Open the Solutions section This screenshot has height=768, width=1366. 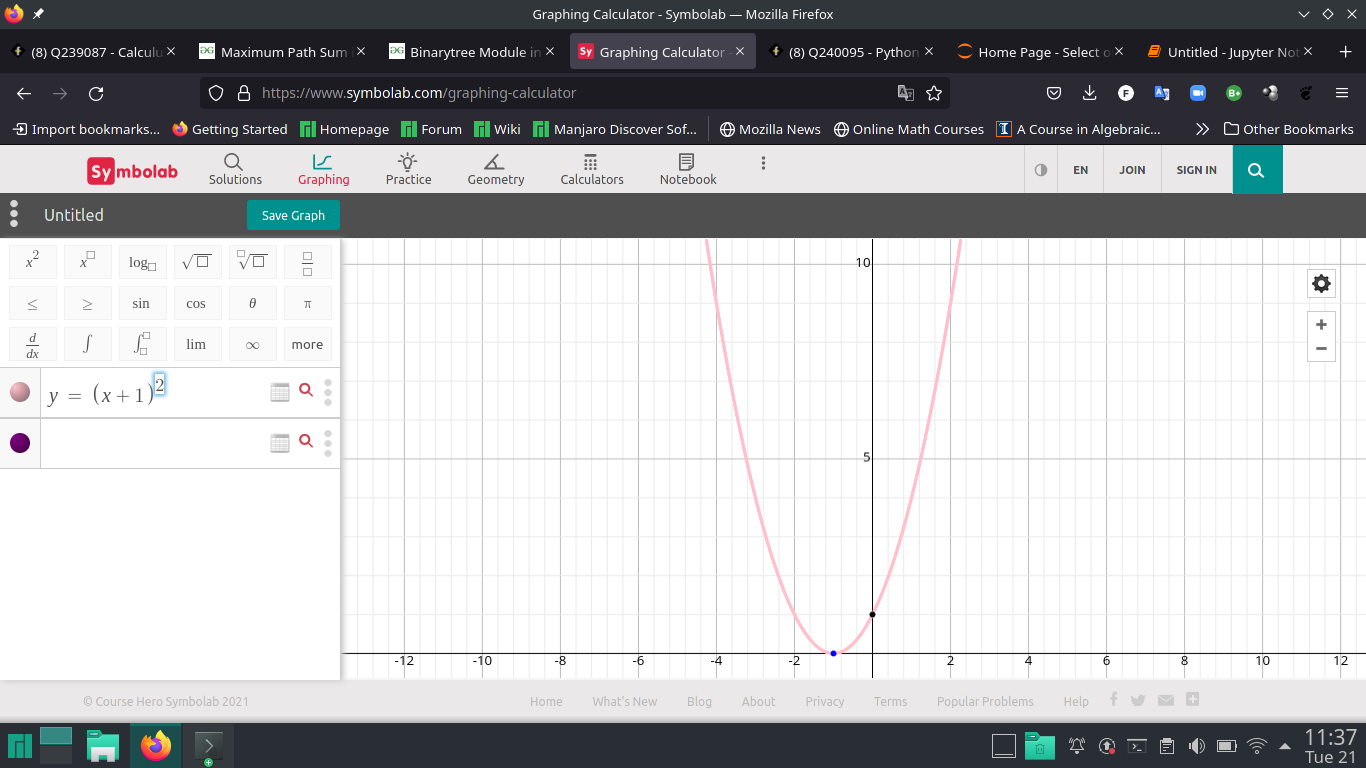235,169
